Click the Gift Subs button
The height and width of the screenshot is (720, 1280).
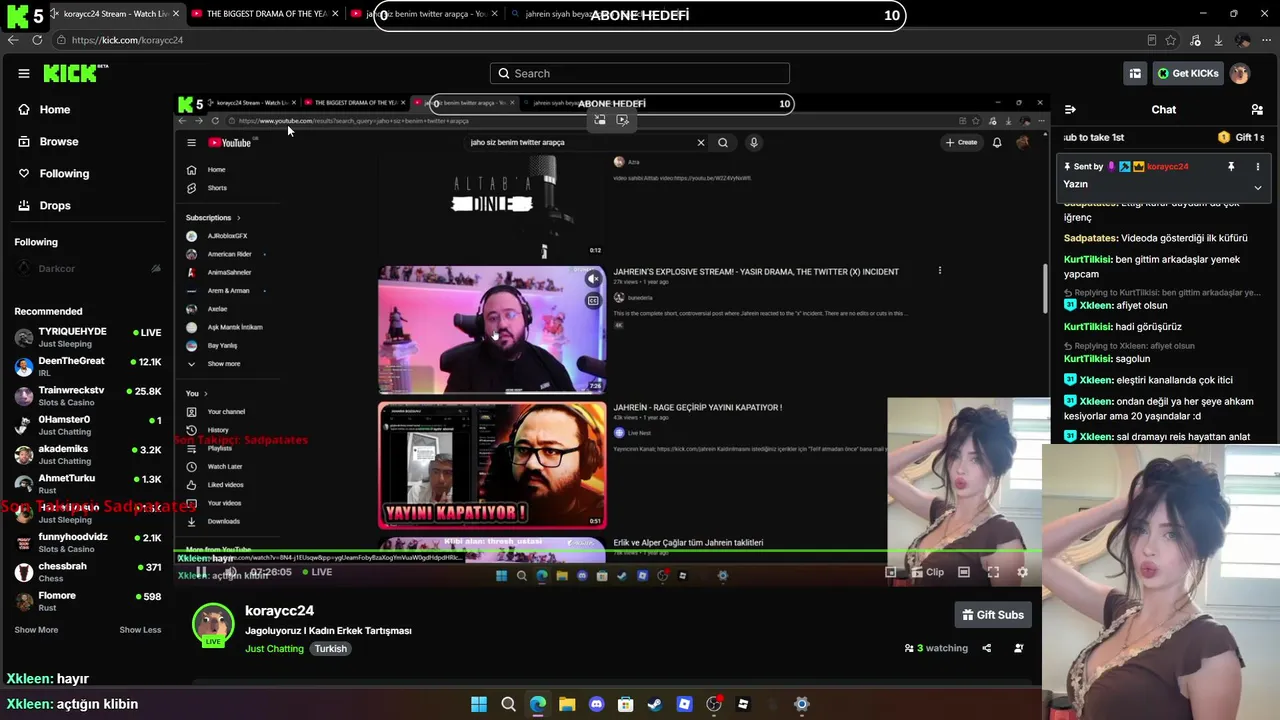(x=993, y=615)
